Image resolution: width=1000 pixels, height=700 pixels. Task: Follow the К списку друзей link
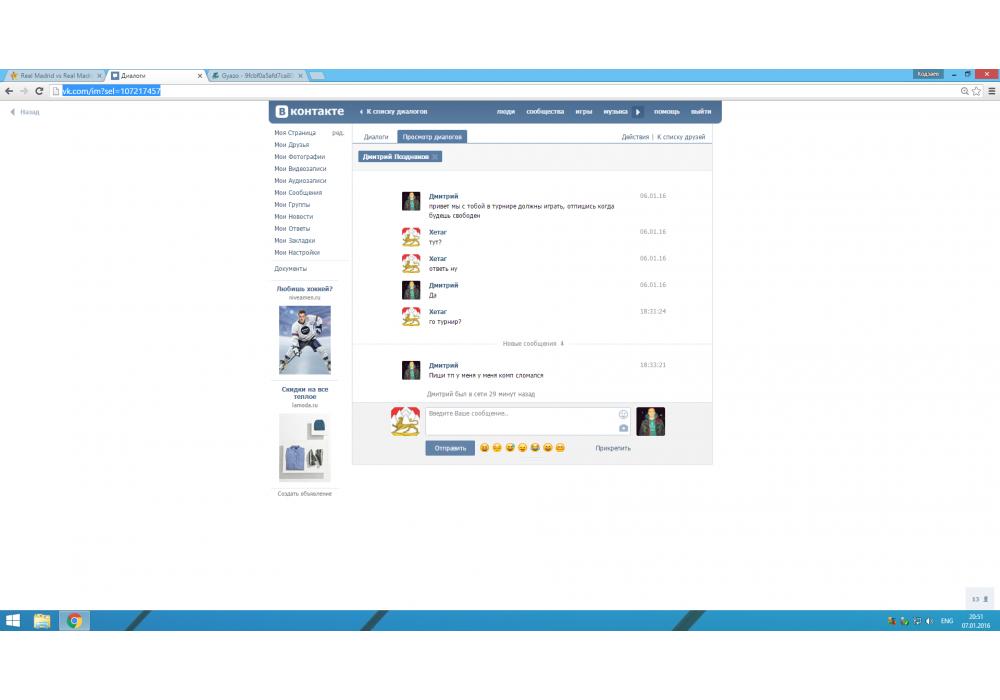click(x=681, y=137)
